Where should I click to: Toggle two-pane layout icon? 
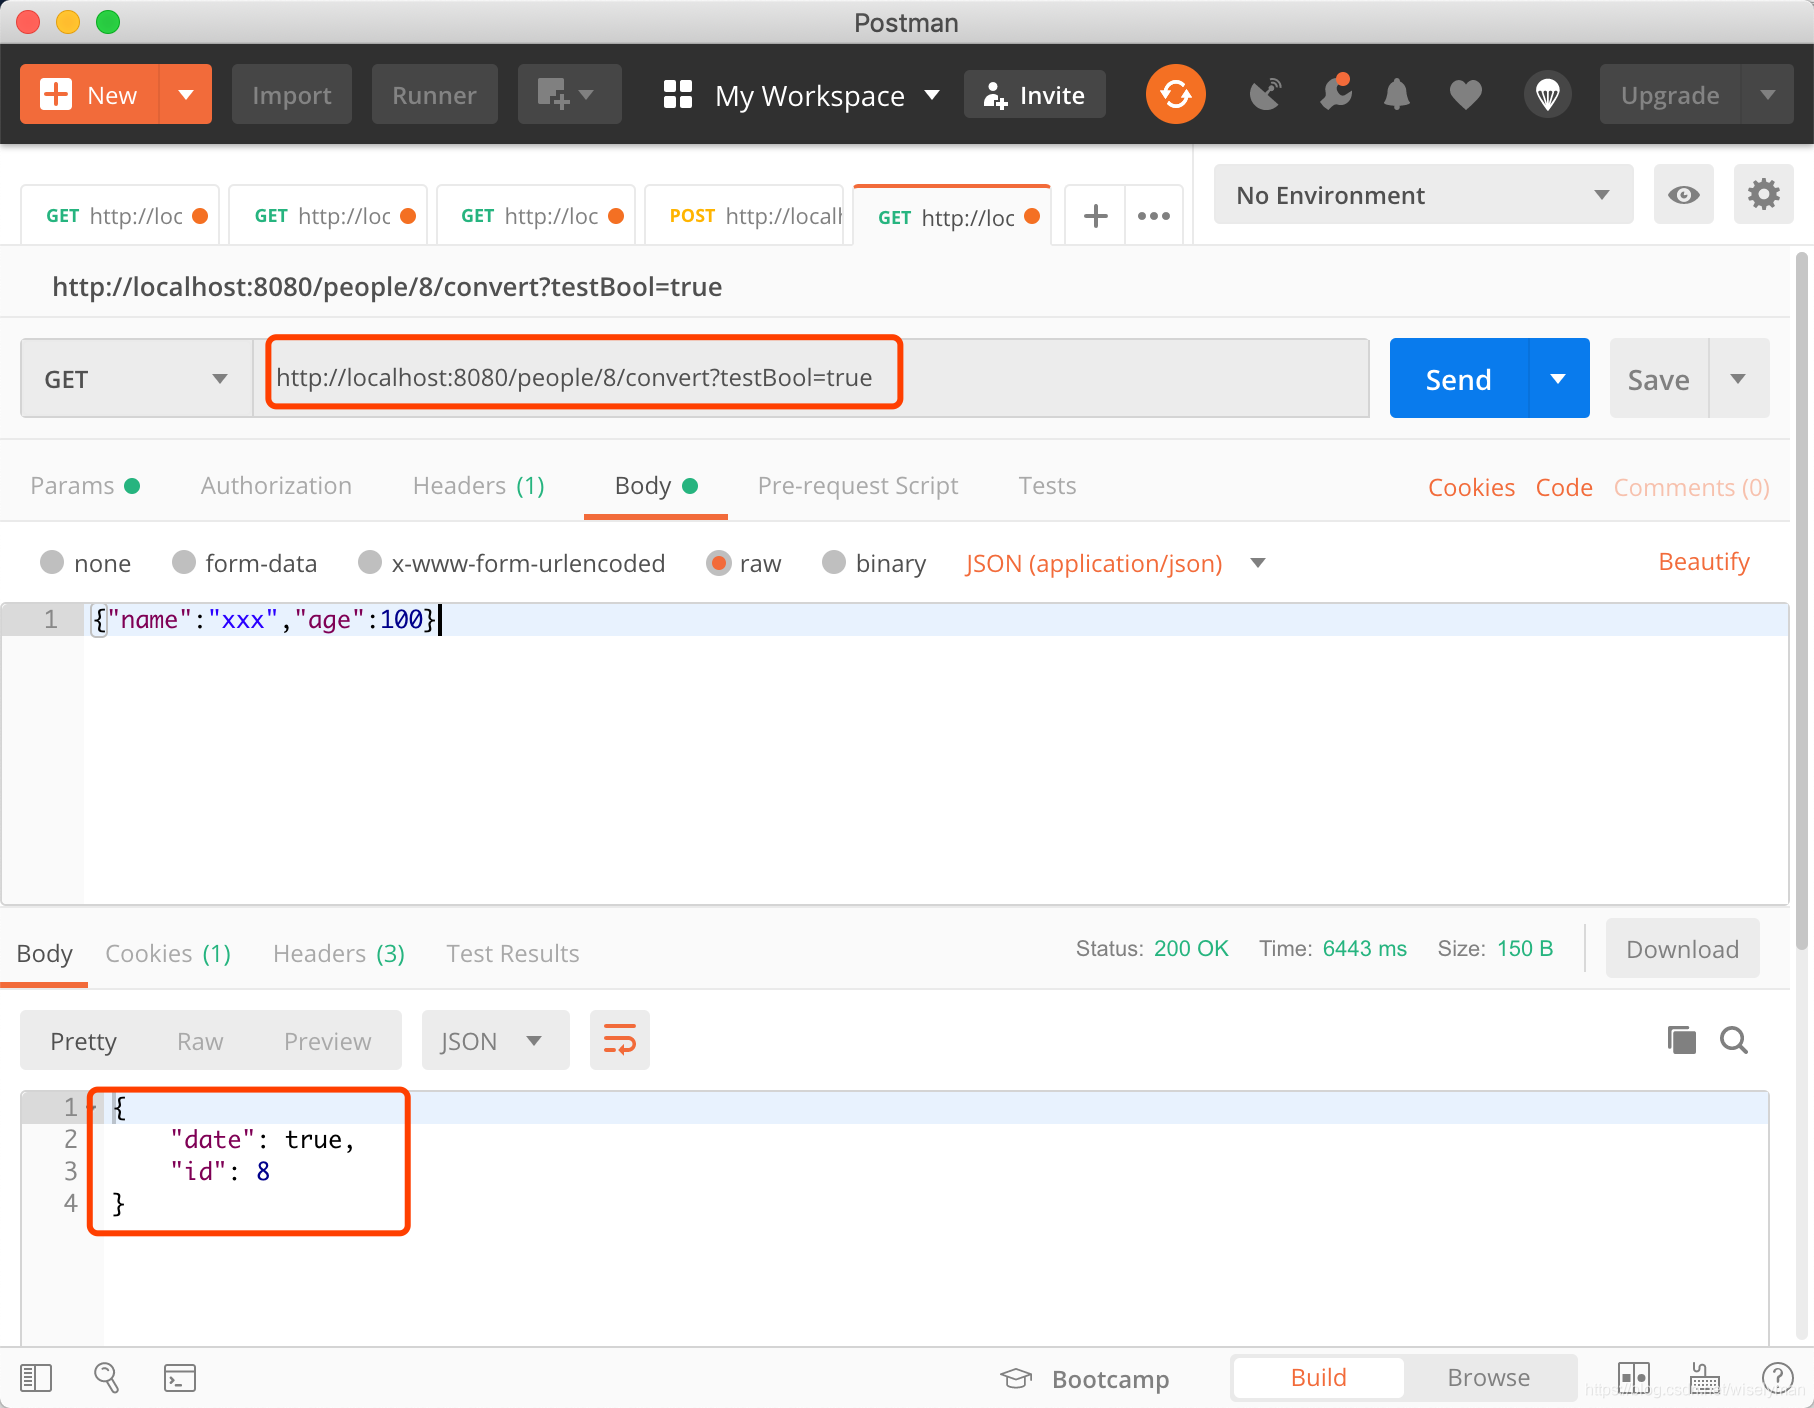click(1633, 1378)
